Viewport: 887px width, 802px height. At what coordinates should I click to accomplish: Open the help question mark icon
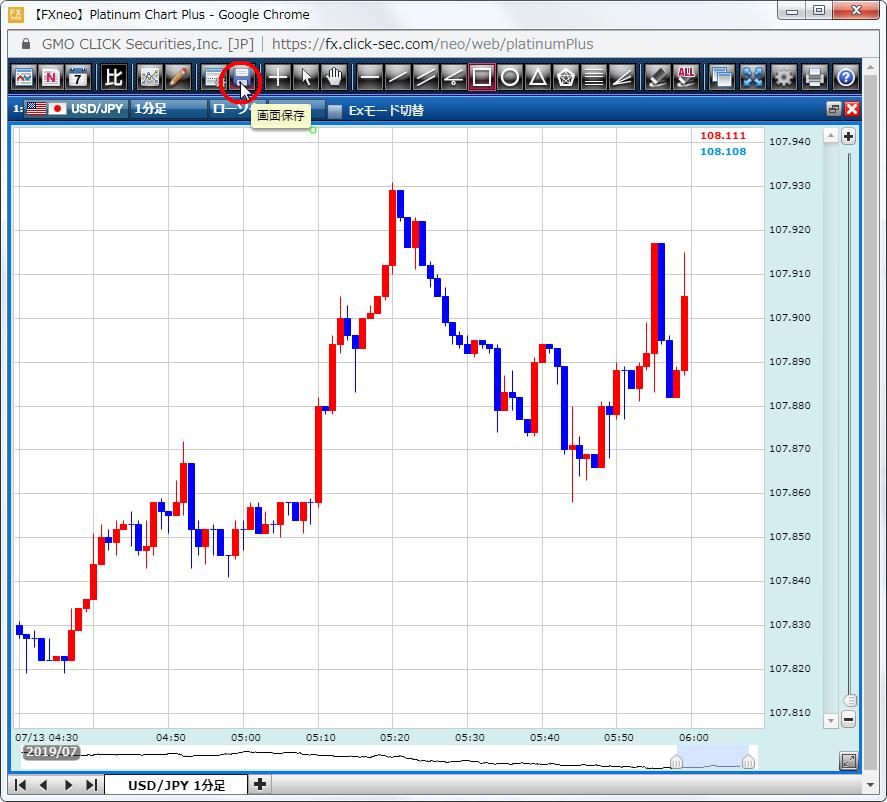click(x=845, y=77)
